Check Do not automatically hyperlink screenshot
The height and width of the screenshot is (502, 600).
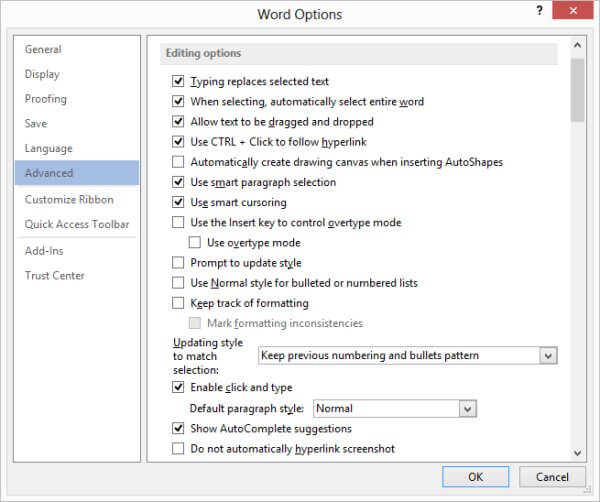click(178, 448)
